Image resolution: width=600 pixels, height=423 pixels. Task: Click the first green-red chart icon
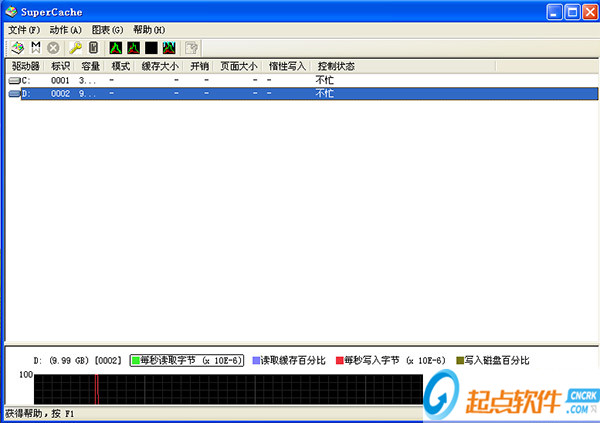116,48
